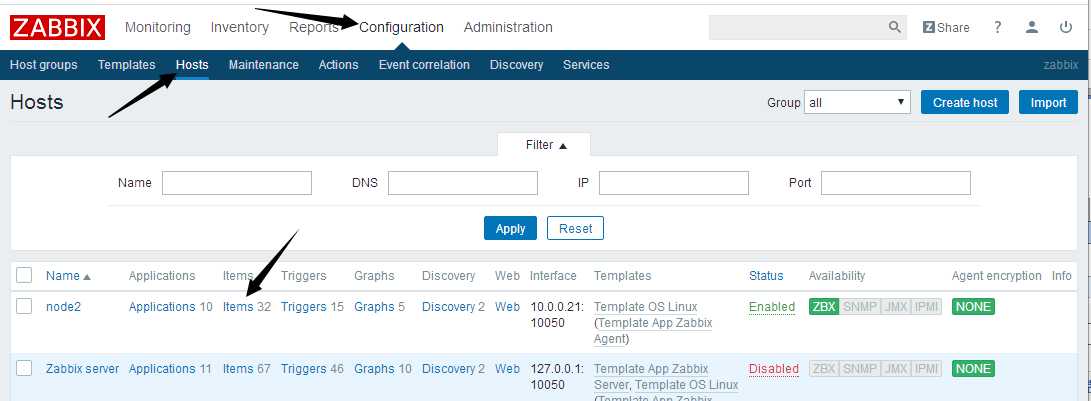Open the help question mark
1091x401 pixels.
coord(998,27)
